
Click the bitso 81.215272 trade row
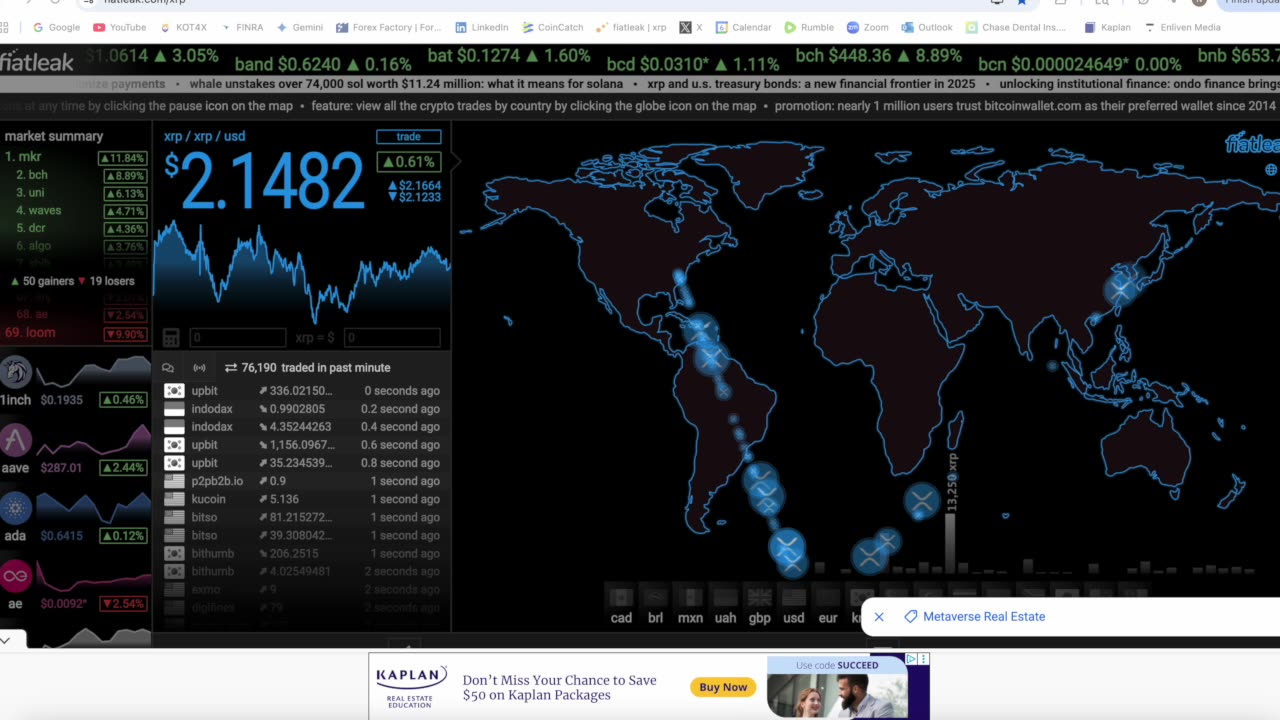[x=301, y=517]
